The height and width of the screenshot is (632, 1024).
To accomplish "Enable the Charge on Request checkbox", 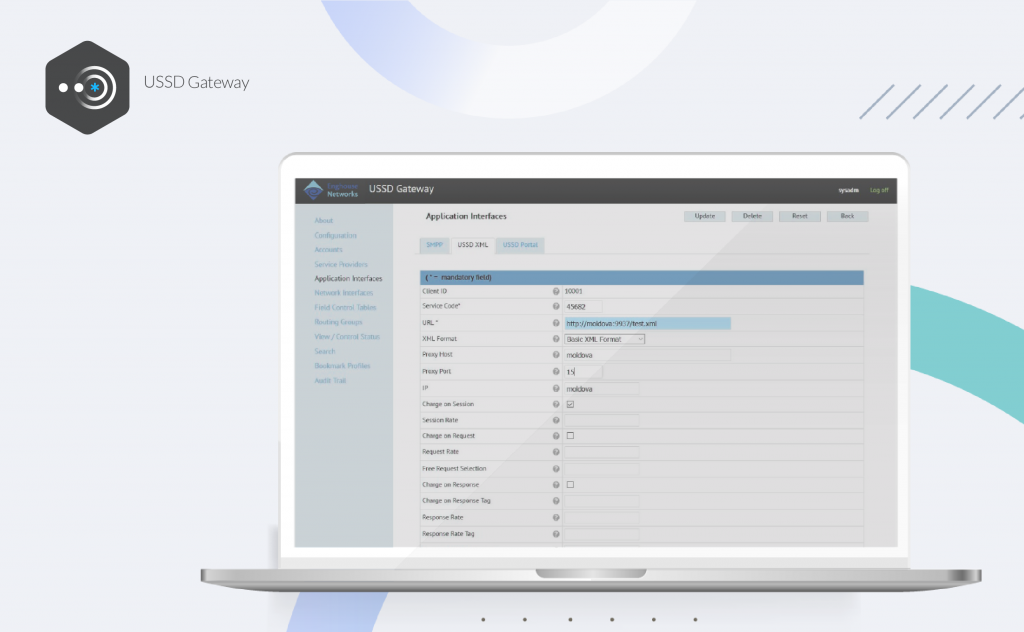I will point(570,435).
